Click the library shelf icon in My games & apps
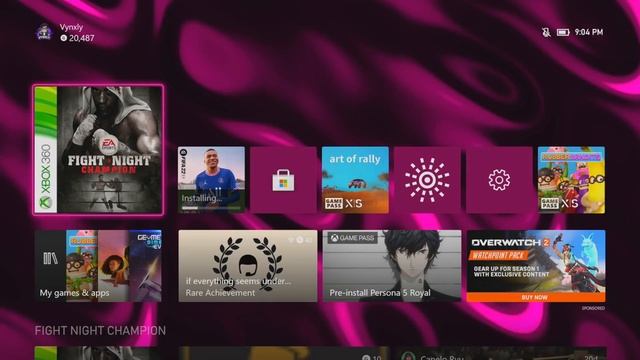Viewport: 640px width, 360px height. 50,258
